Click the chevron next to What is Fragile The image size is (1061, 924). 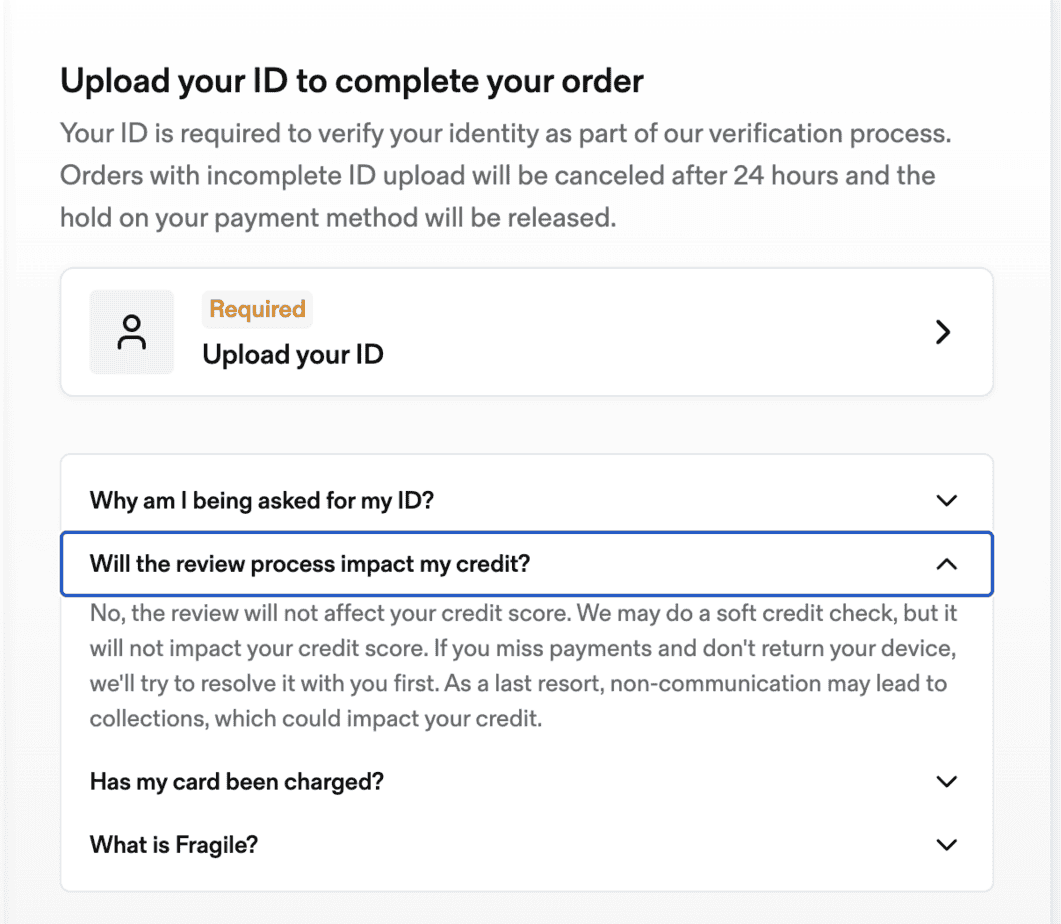[x=946, y=845]
